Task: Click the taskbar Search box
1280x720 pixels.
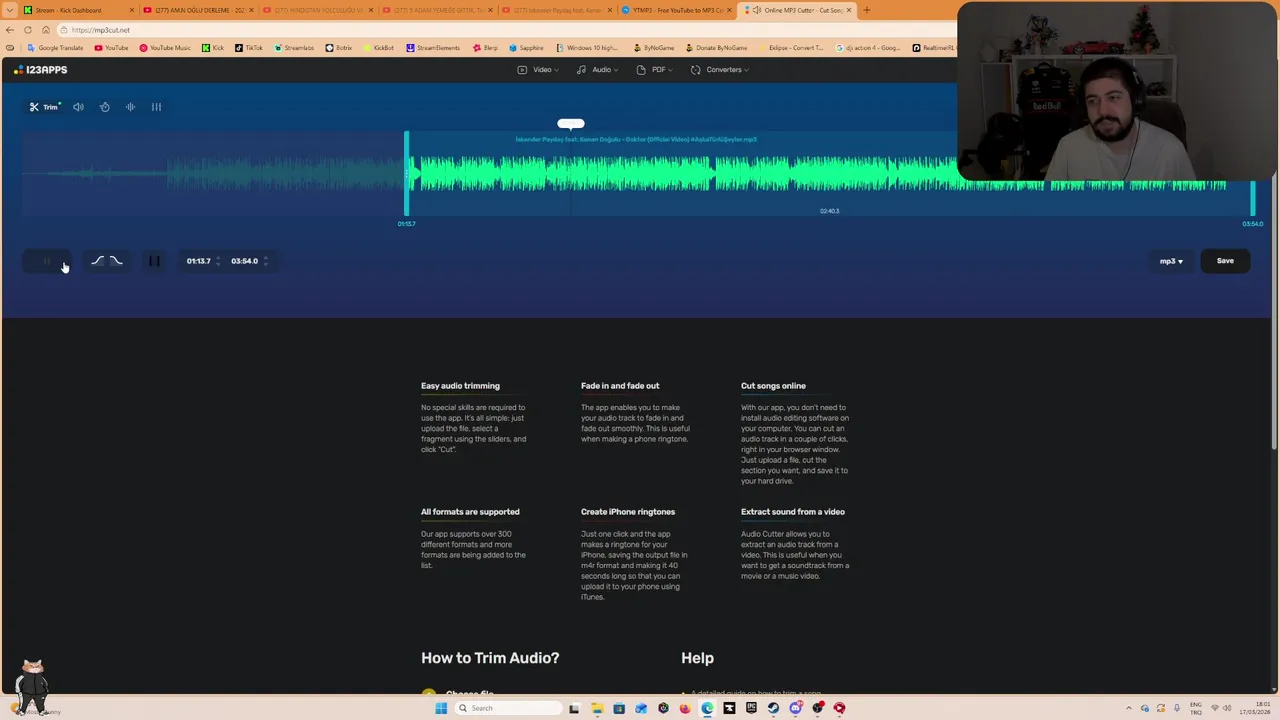Action: pyautogui.click(x=508, y=708)
